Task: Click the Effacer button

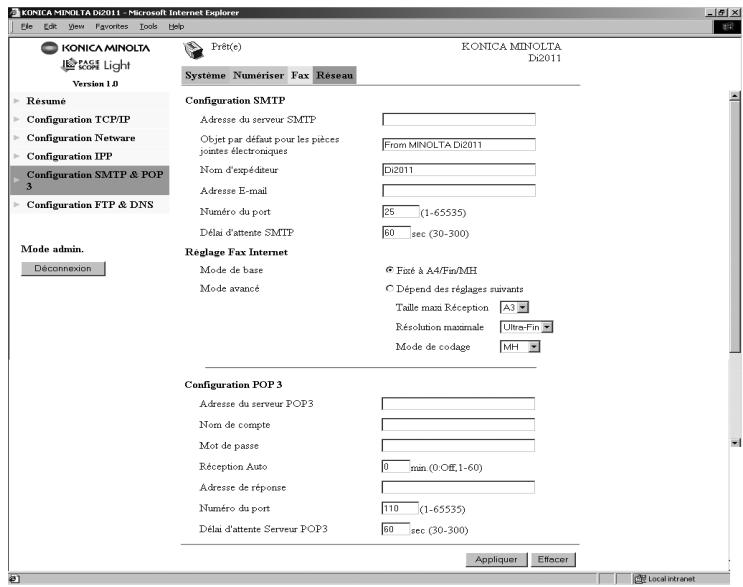Action: point(553,560)
